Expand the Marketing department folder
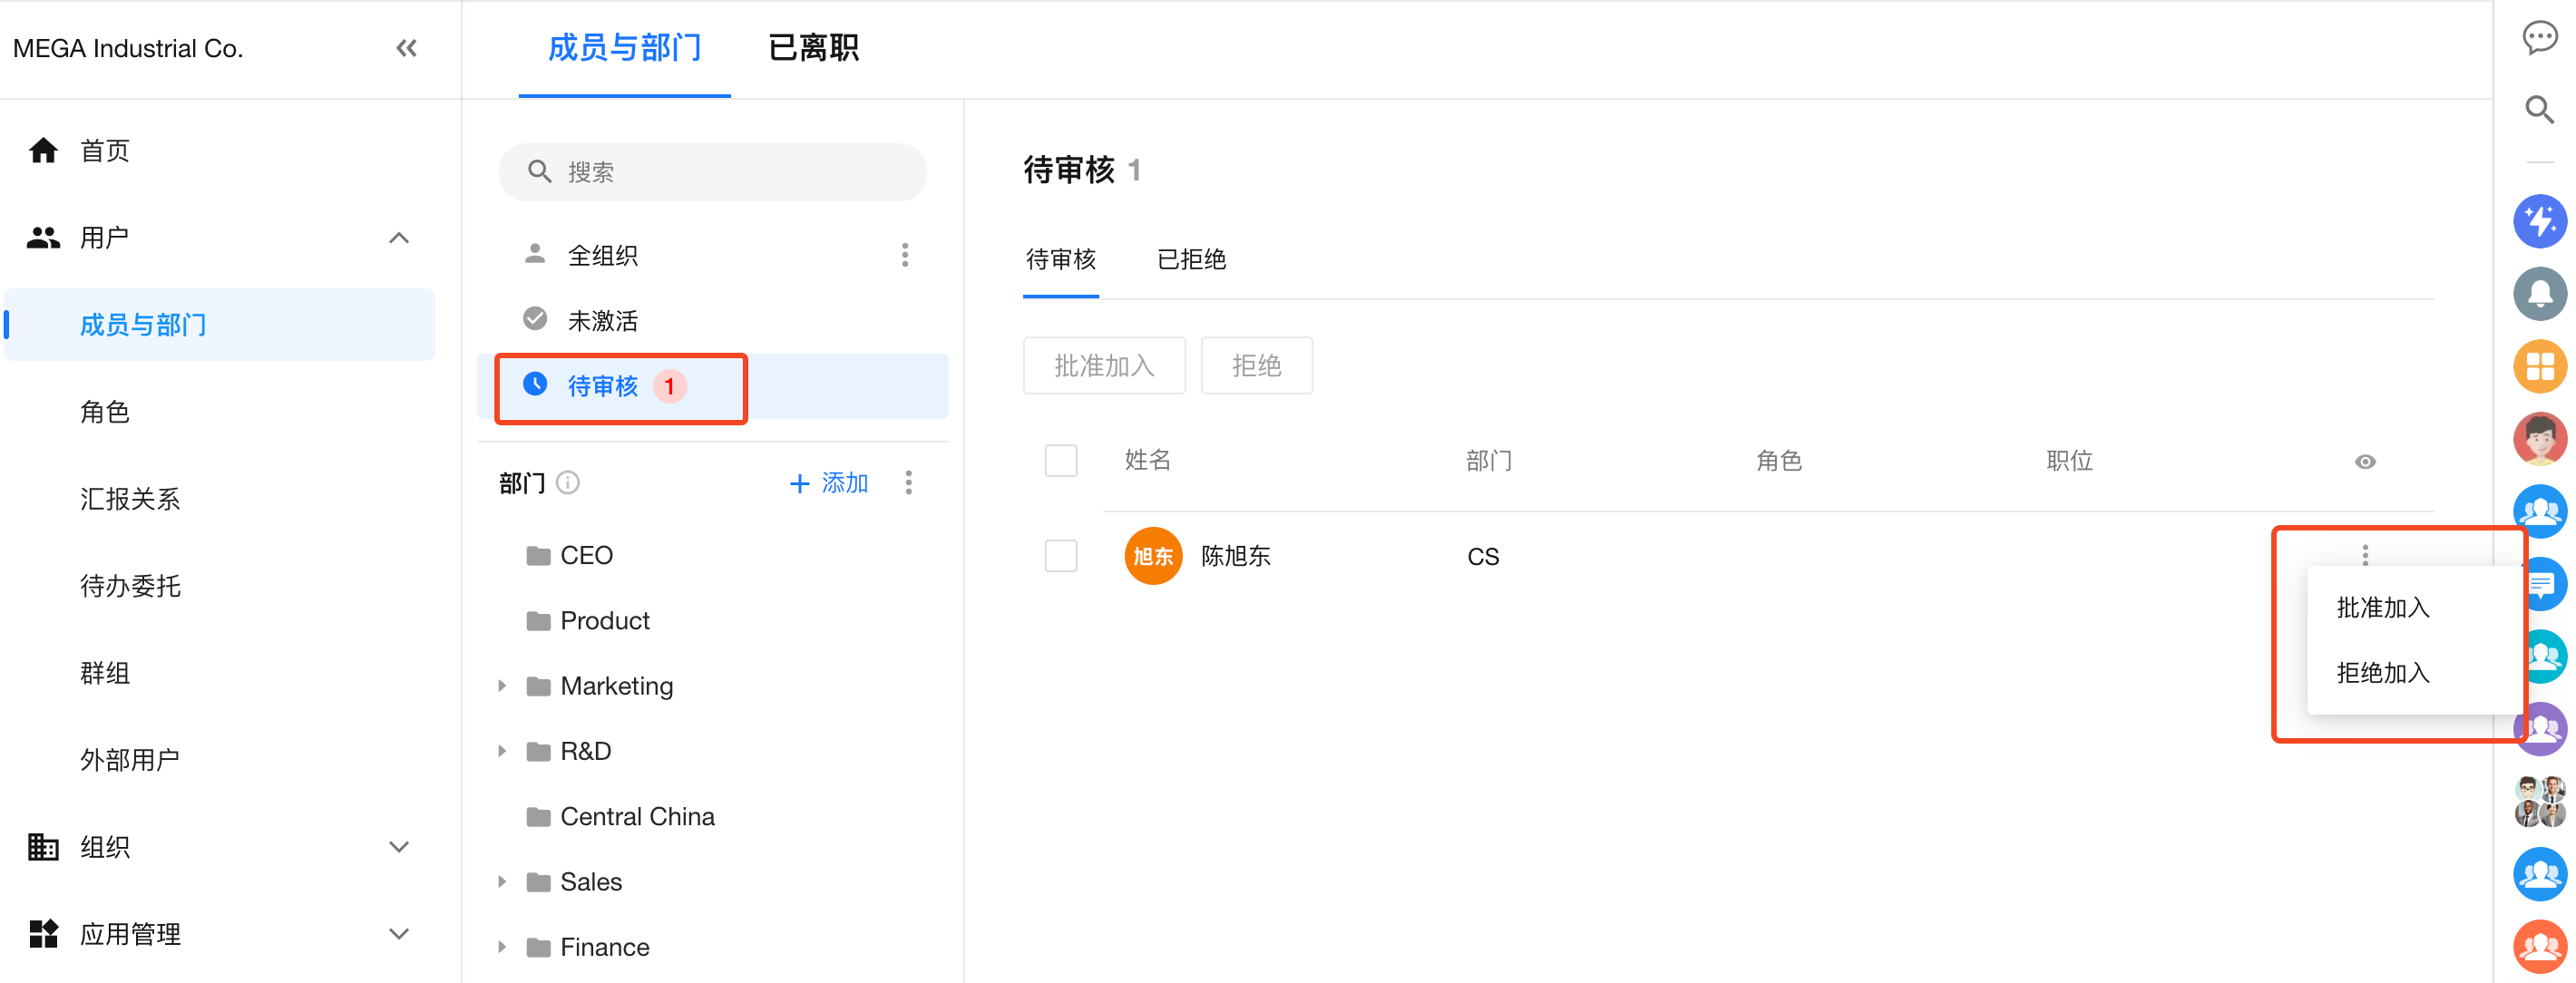Viewport: 2576px width, 983px height. (502, 686)
